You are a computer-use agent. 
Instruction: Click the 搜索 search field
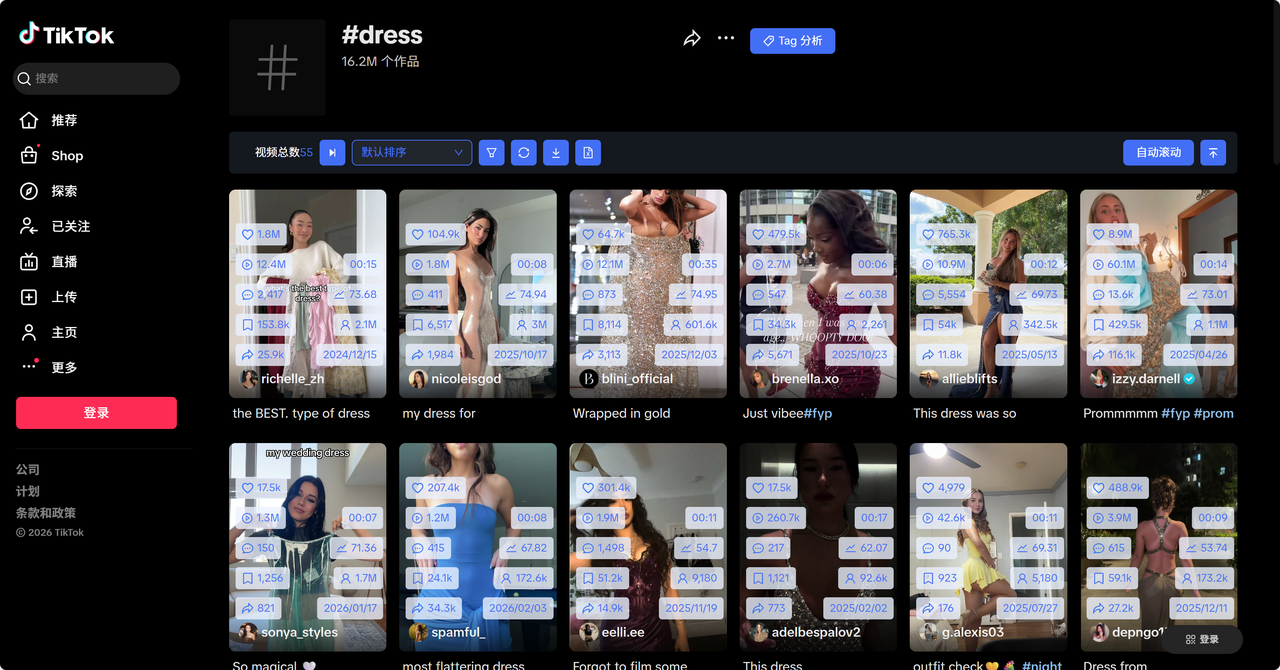point(97,78)
